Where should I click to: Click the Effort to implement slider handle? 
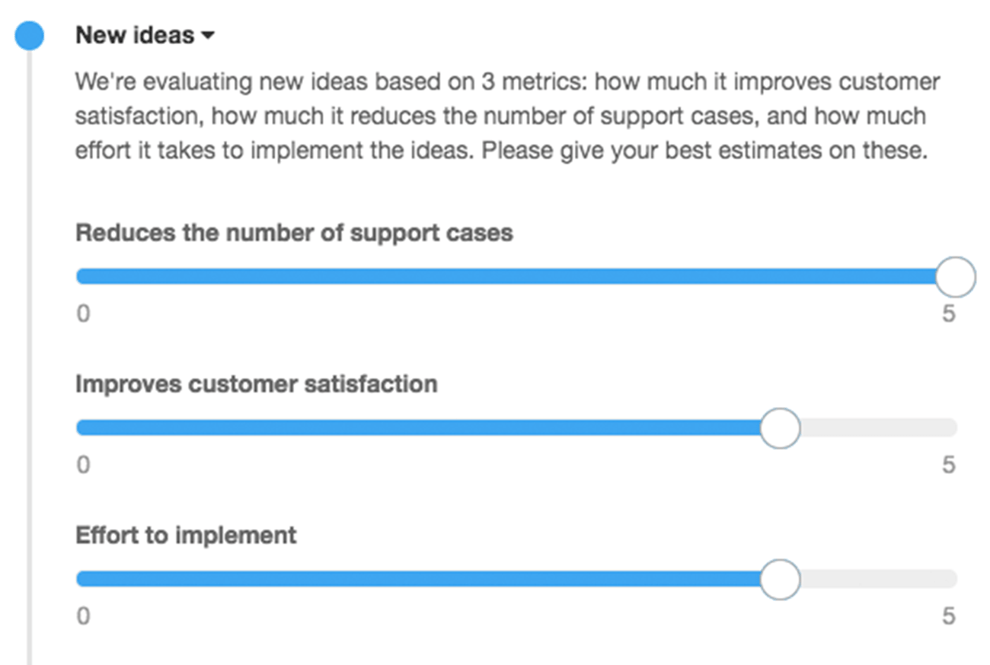click(x=780, y=579)
